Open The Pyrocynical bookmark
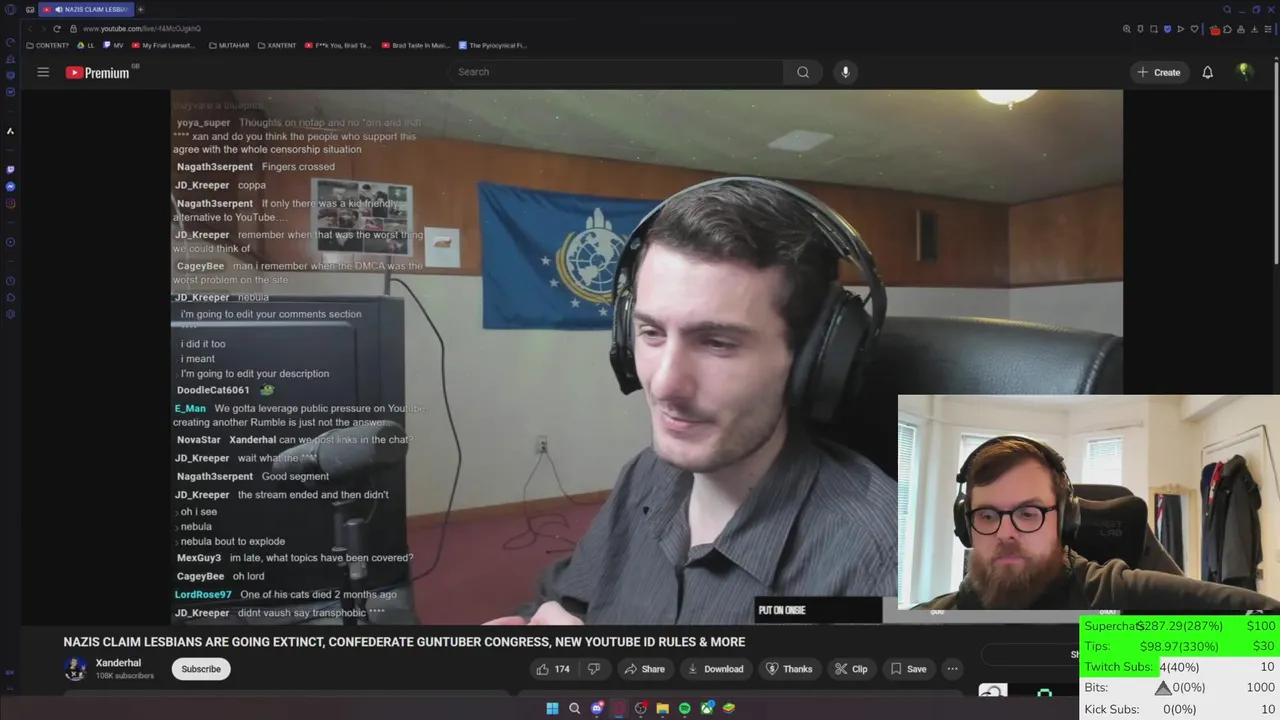This screenshot has height=720, width=1280. click(x=493, y=45)
